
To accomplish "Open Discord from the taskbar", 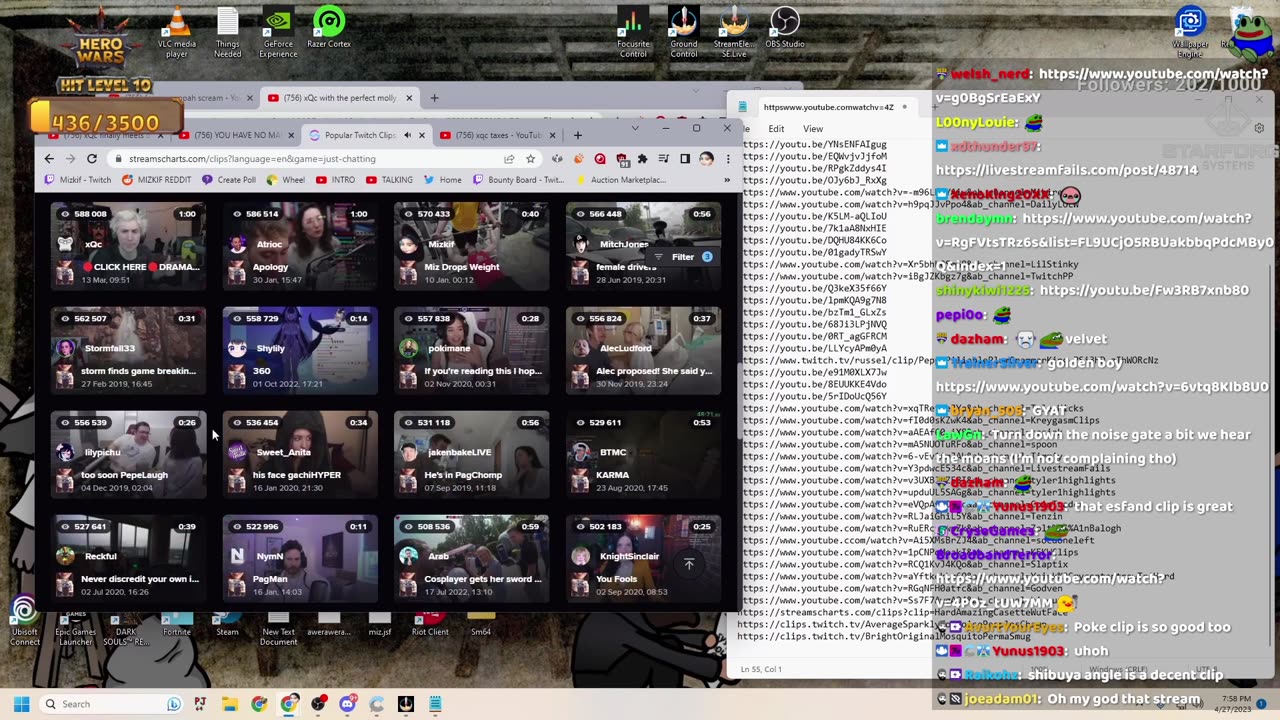I will 347,704.
